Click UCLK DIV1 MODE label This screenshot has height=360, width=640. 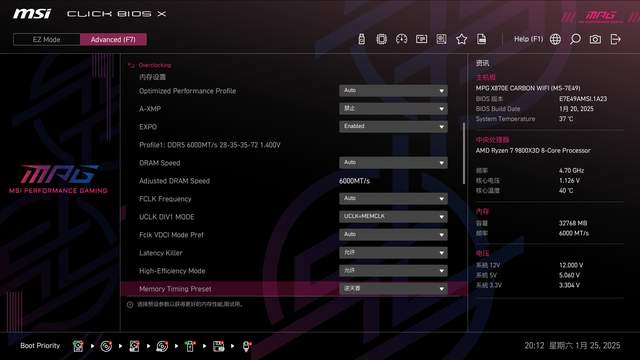167,217
